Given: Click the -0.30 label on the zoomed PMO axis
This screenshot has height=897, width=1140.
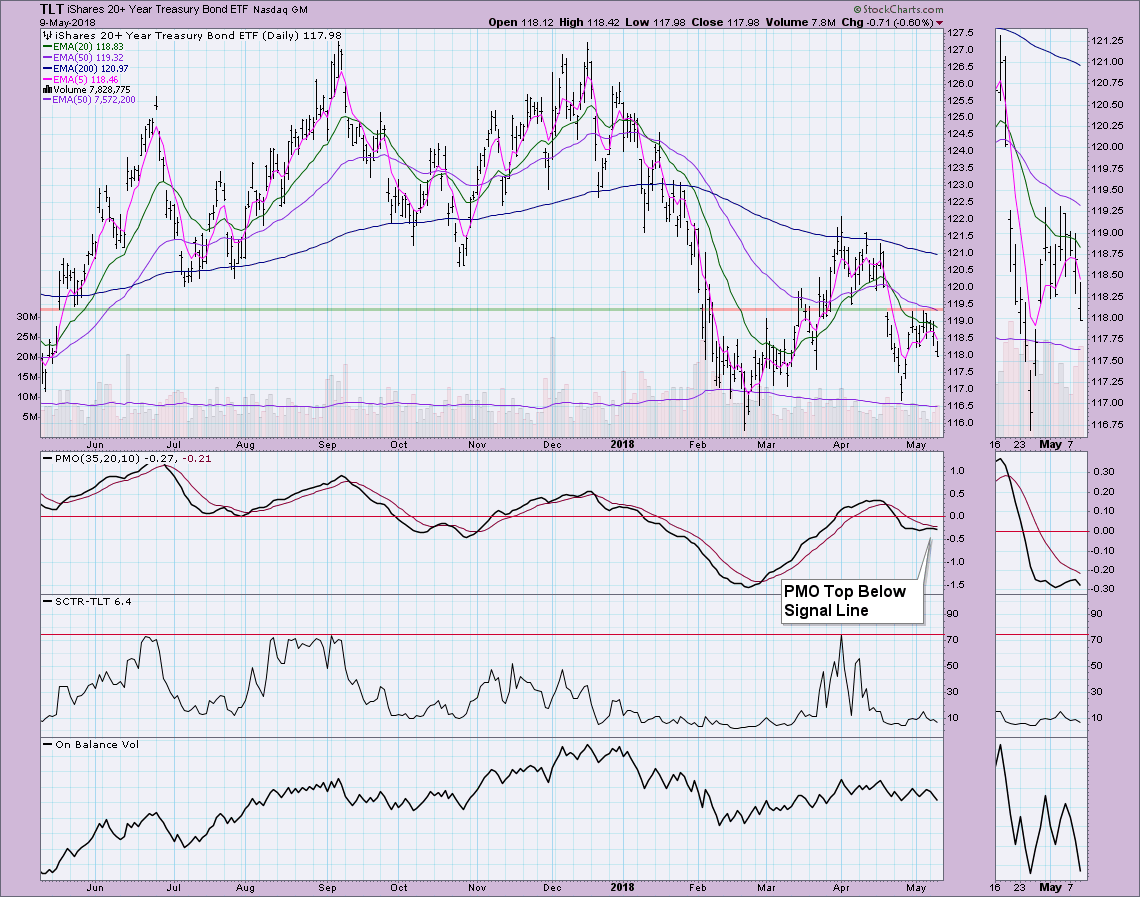Looking at the screenshot, I should pos(1103,589).
